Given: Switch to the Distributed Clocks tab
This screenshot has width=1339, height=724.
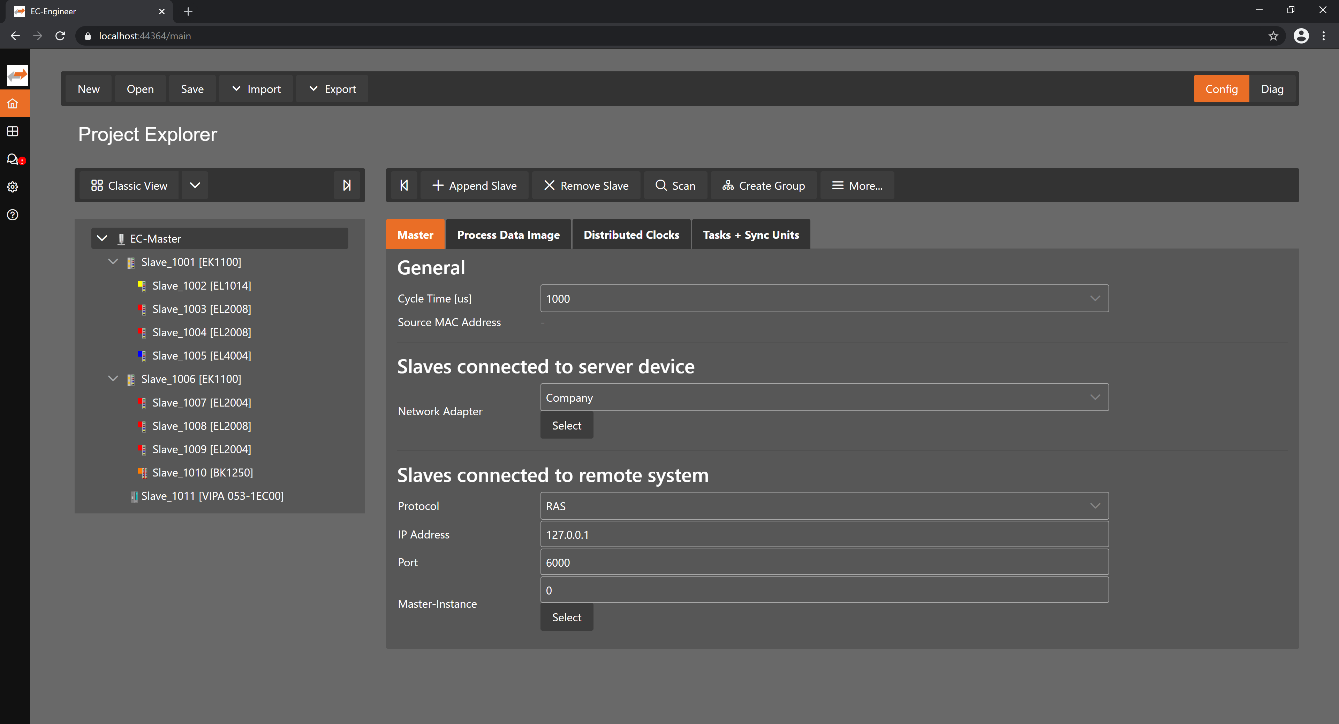Looking at the screenshot, I should point(631,235).
